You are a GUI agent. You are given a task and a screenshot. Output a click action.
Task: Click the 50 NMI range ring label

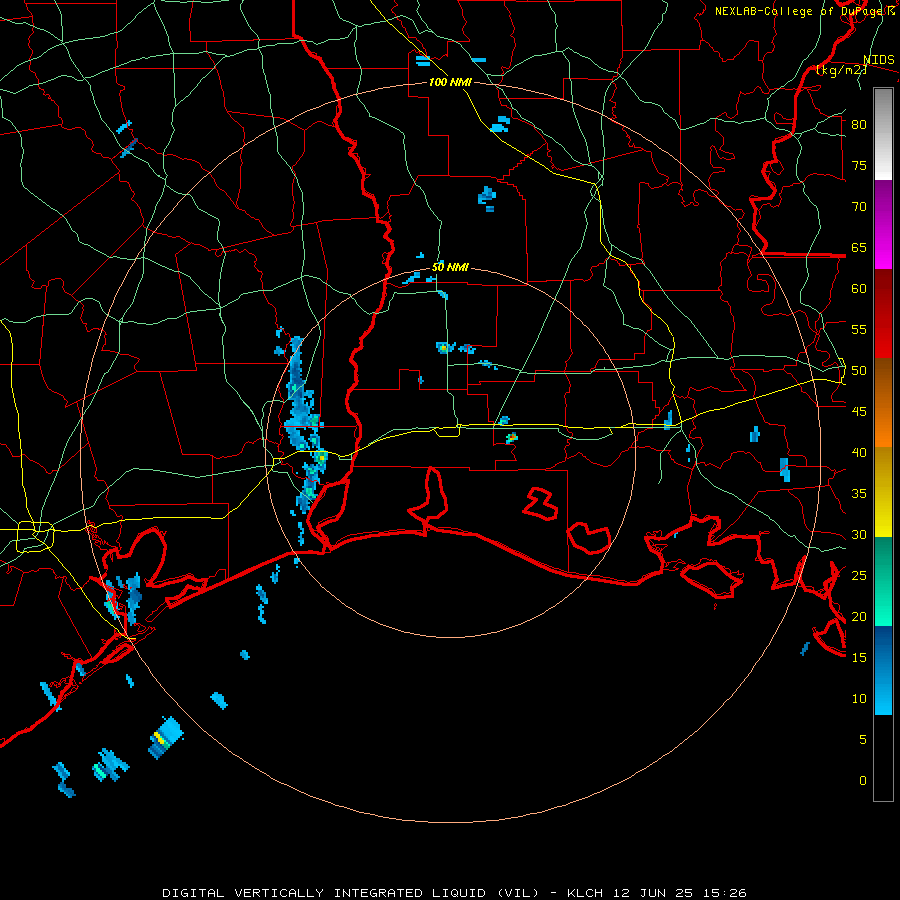click(x=450, y=267)
